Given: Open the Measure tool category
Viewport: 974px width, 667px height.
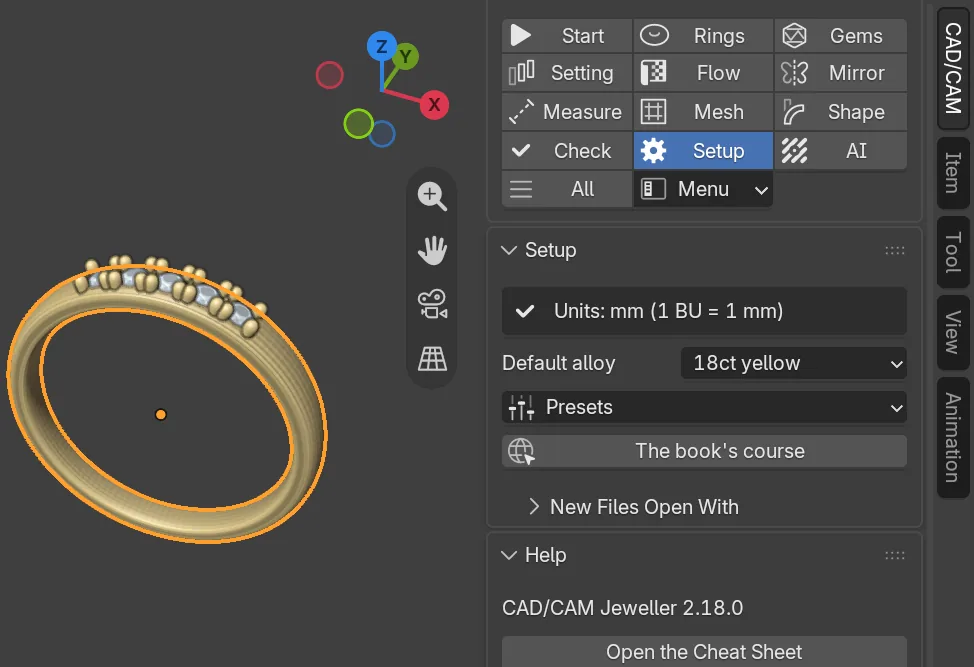Looking at the screenshot, I should click(567, 112).
